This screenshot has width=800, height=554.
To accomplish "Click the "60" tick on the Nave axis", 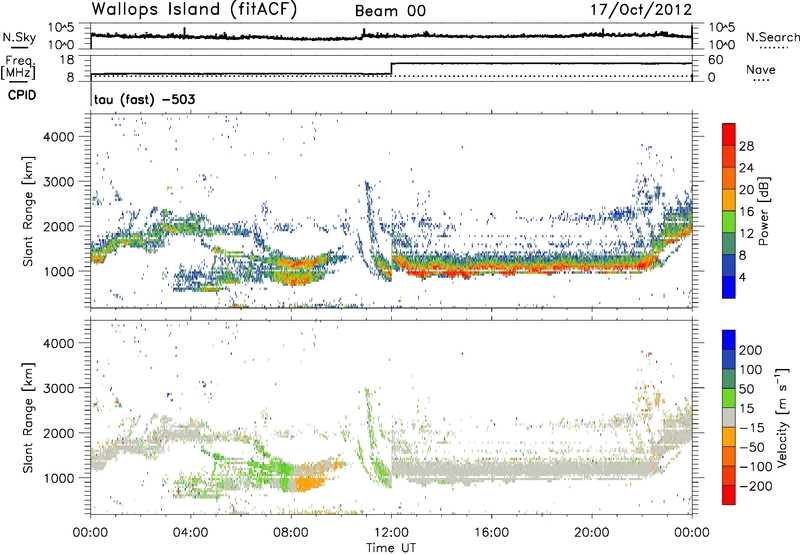I will pos(716,60).
